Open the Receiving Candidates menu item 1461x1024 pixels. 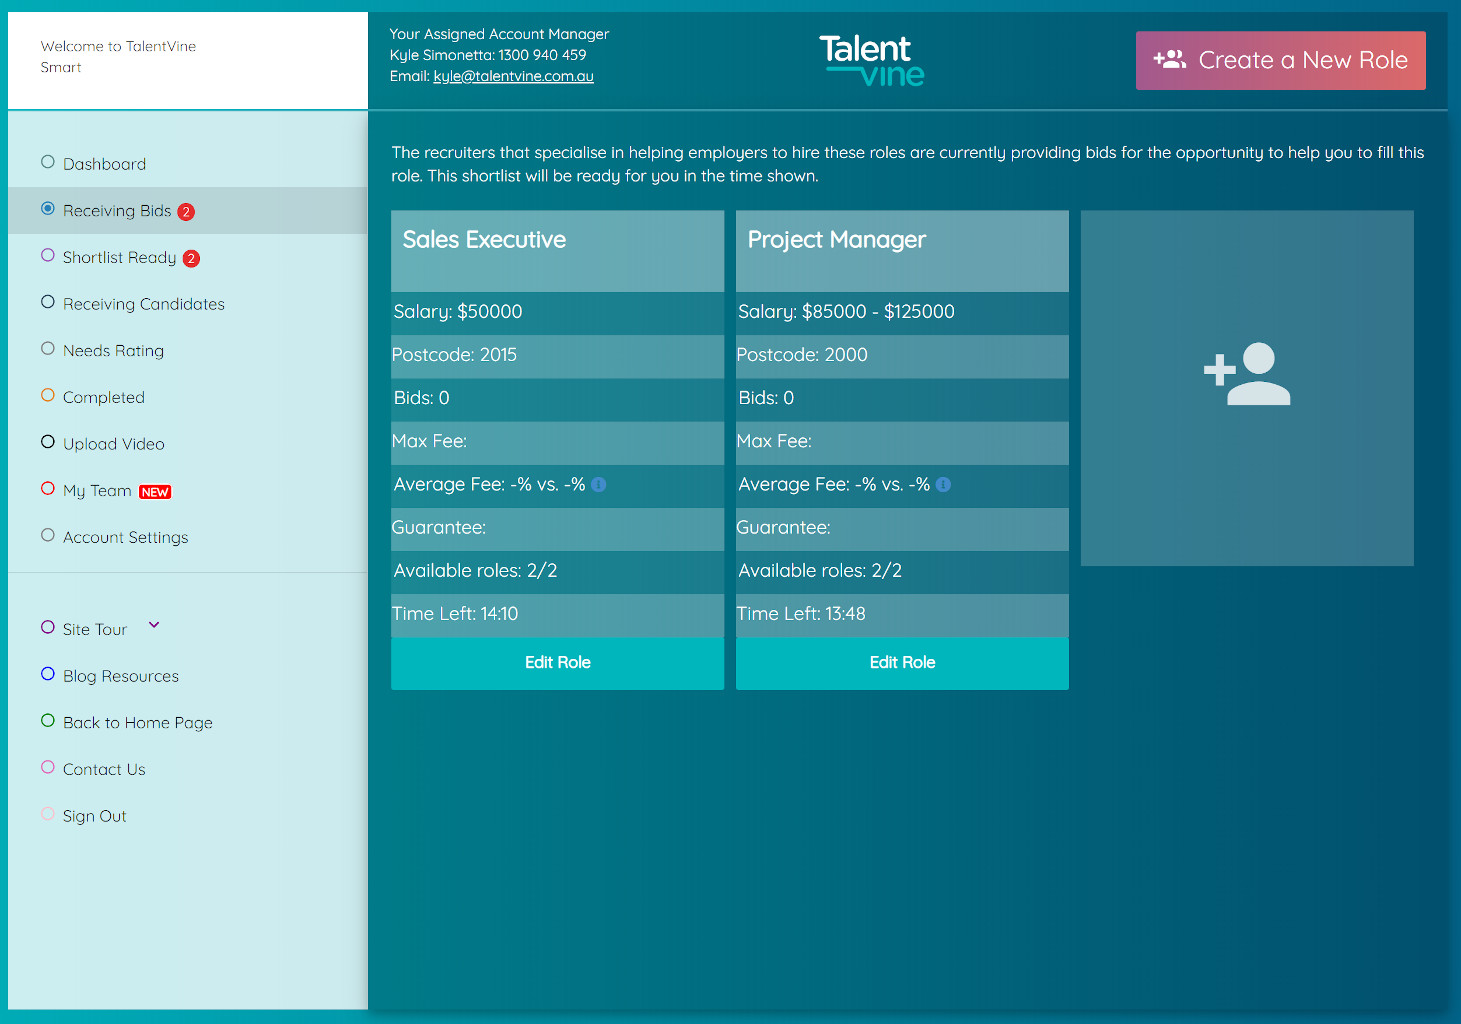point(143,304)
